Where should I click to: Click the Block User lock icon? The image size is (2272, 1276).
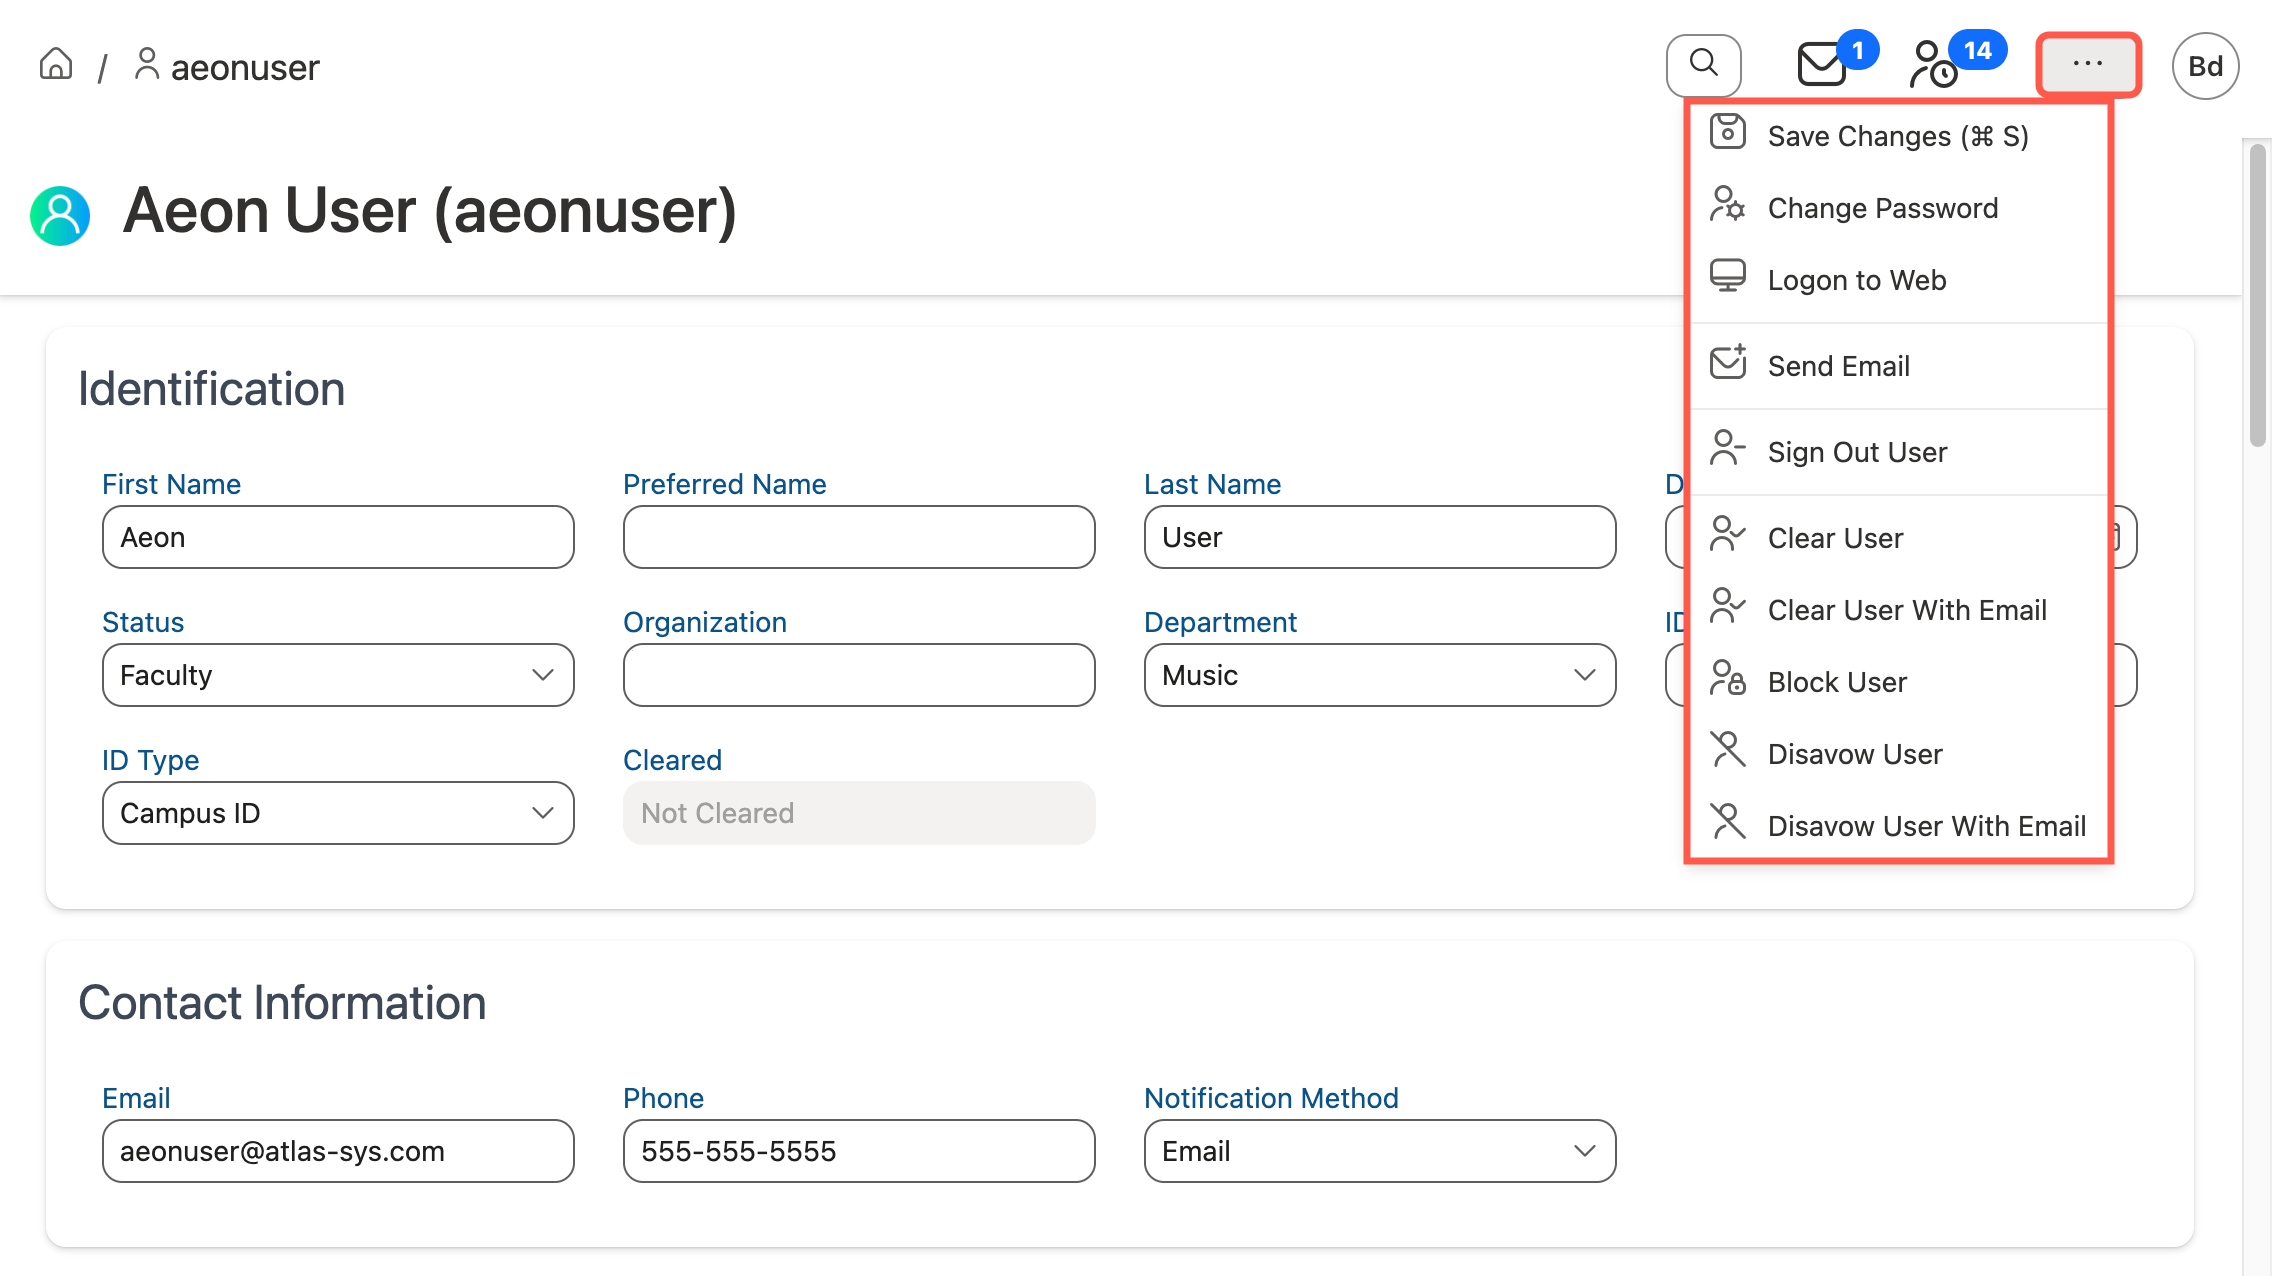(1727, 679)
